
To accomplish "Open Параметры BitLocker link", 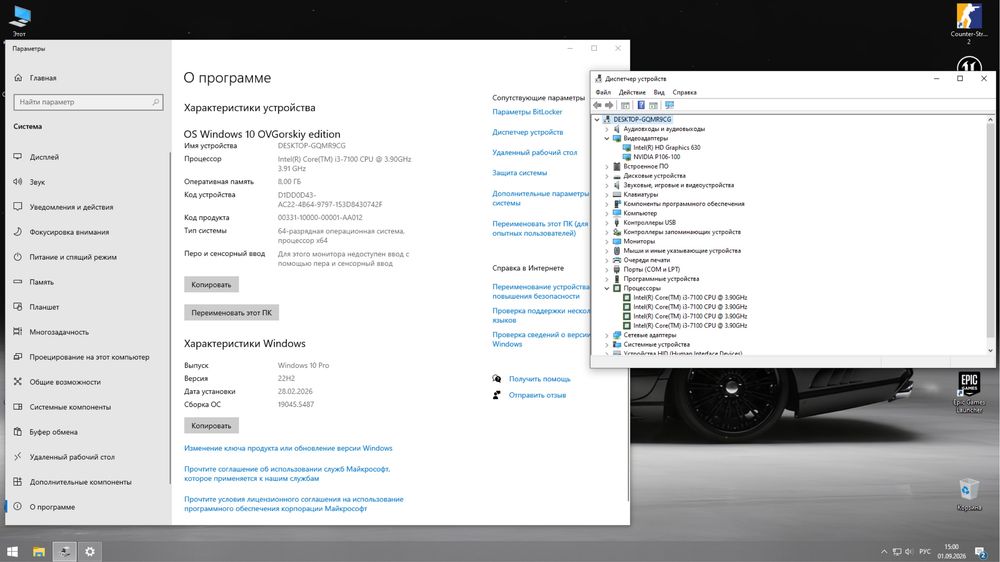I will pyautogui.click(x=527, y=112).
